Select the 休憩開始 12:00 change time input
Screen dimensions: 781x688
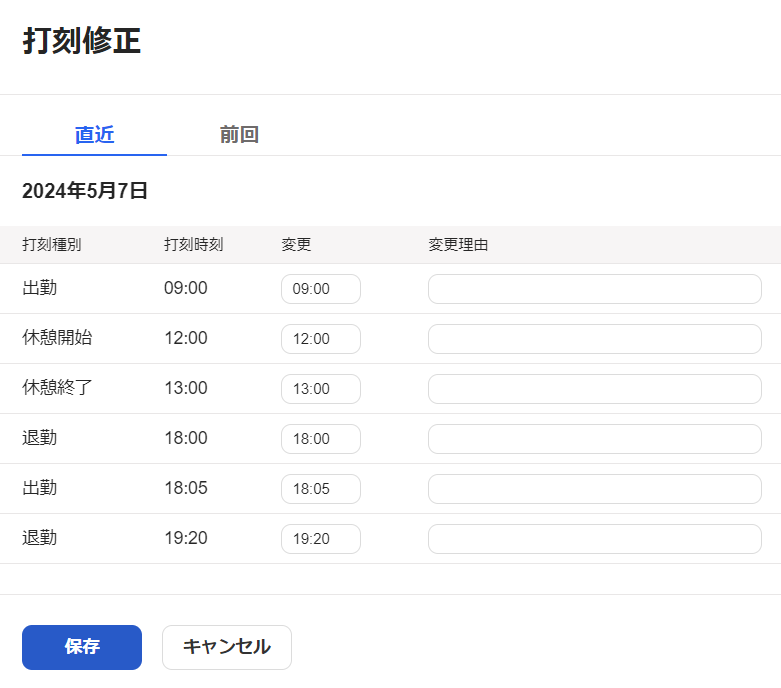coord(320,339)
